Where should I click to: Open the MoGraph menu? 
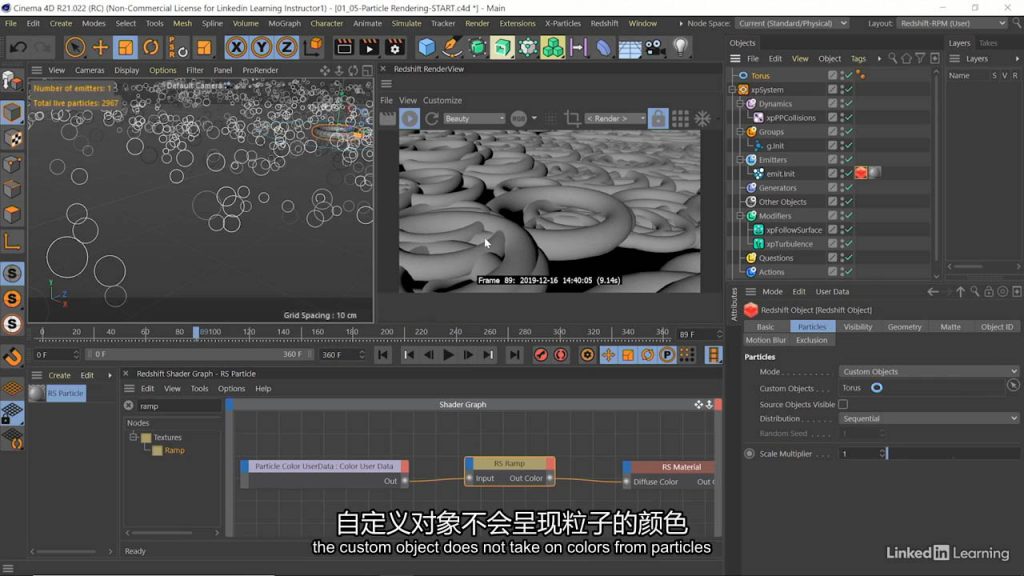click(x=284, y=23)
